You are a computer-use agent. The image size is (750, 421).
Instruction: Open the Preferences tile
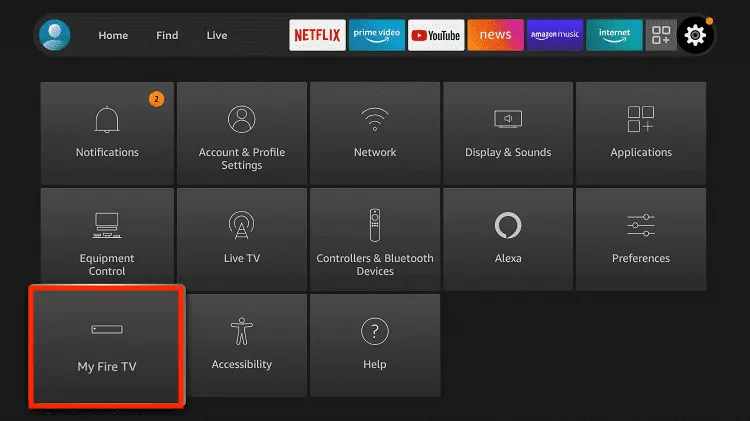coord(641,238)
